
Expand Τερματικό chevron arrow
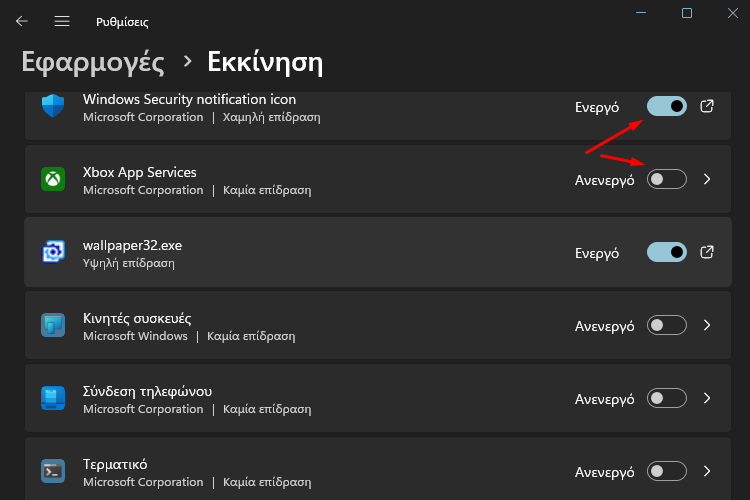(x=707, y=471)
